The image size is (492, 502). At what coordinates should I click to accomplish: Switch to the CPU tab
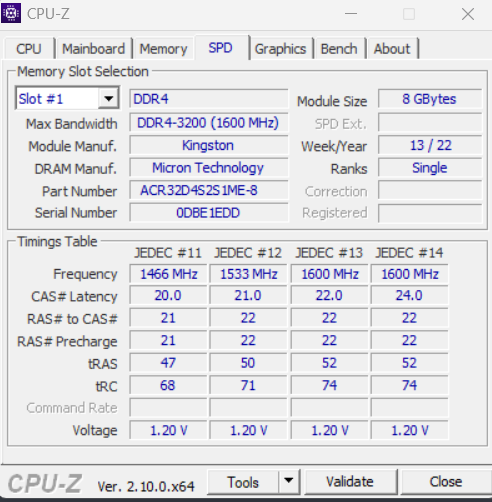[x=29, y=49]
